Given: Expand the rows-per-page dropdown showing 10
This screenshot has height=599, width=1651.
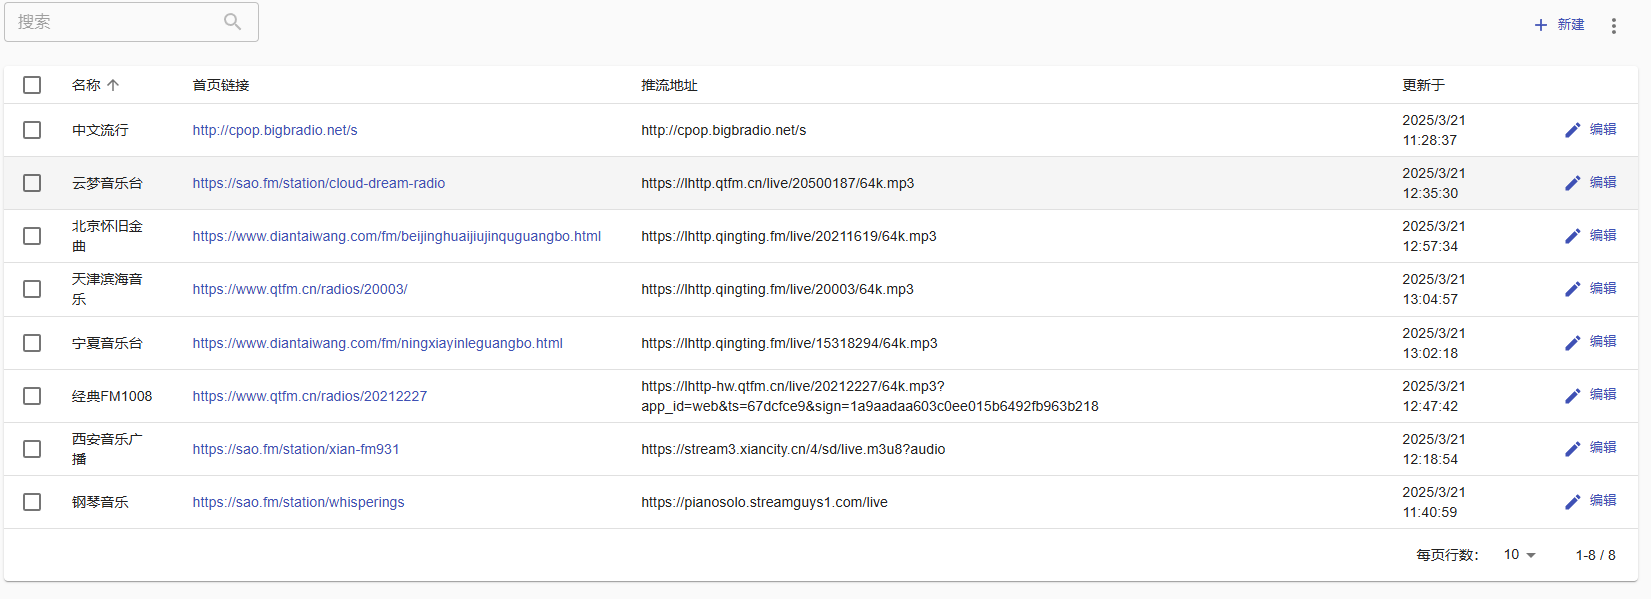Looking at the screenshot, I should pyautogui.click(x=1519, y=555).
